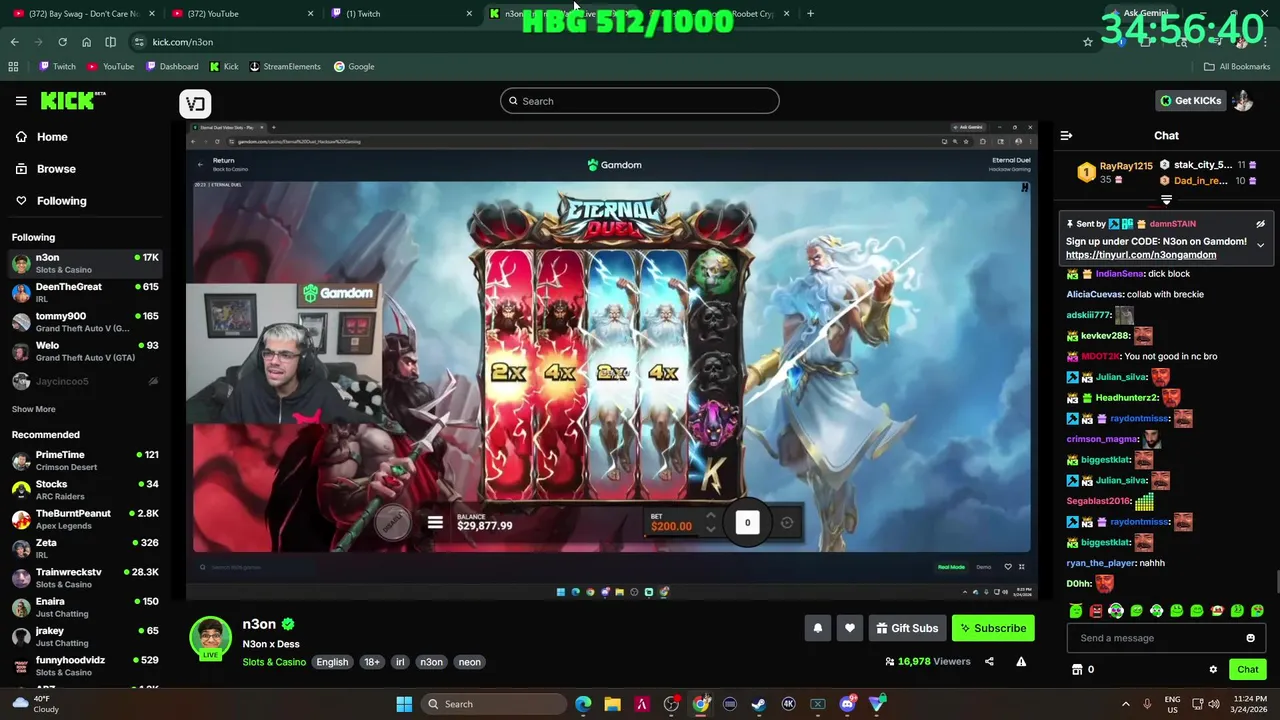Collapse the chat panel with the arrow icon
1280x720 pixels.
pos(1066,135)
